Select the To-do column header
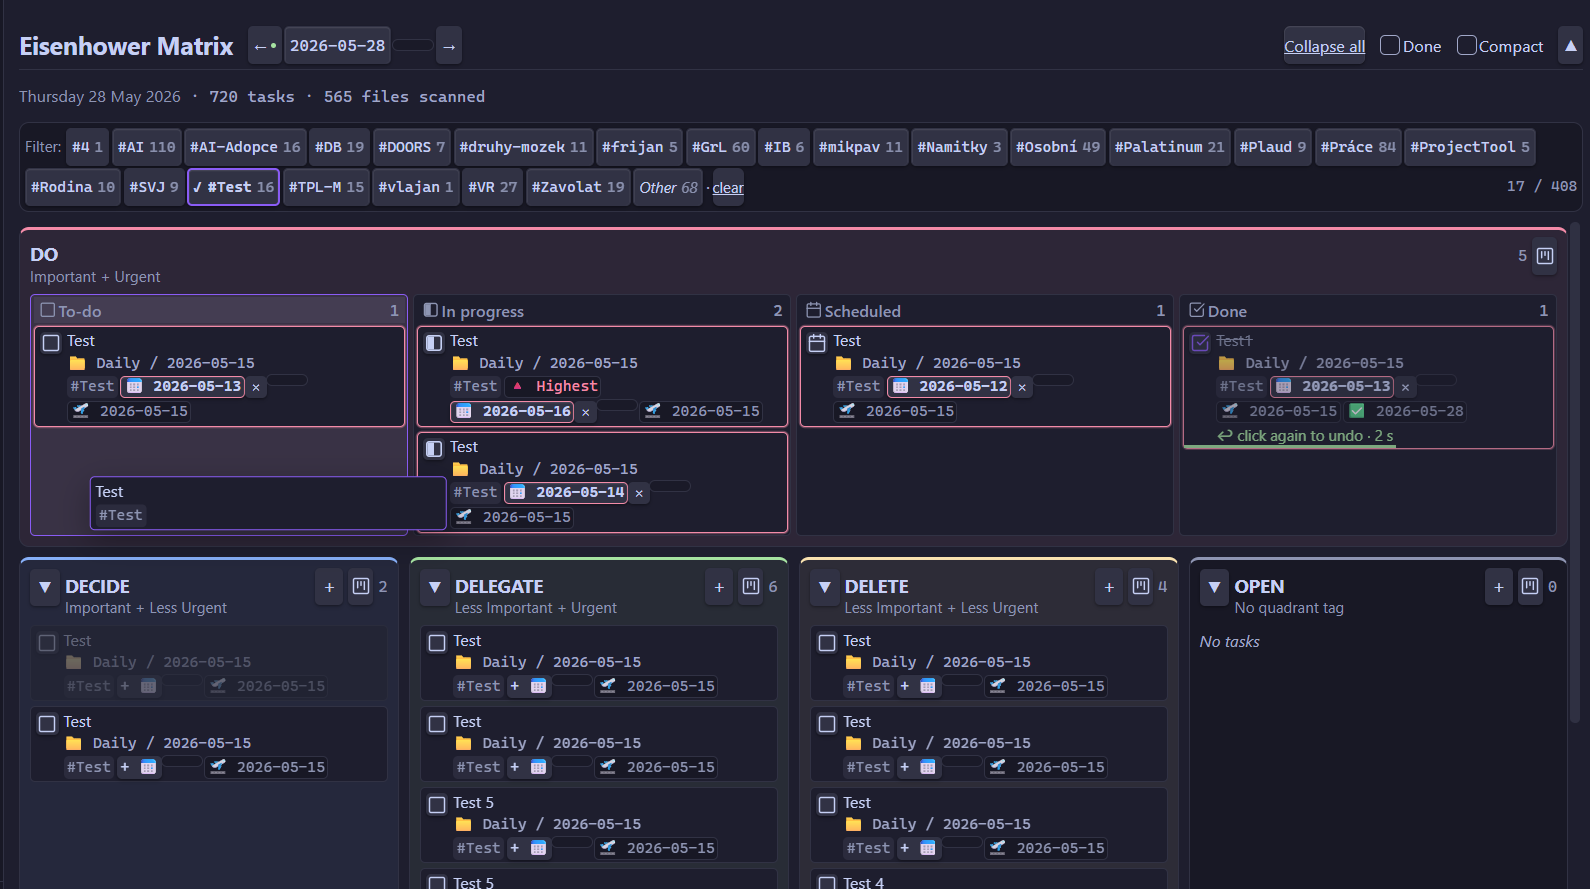Image resolution: width=1590 pixels, height=889 pixels. coord(219,311)
